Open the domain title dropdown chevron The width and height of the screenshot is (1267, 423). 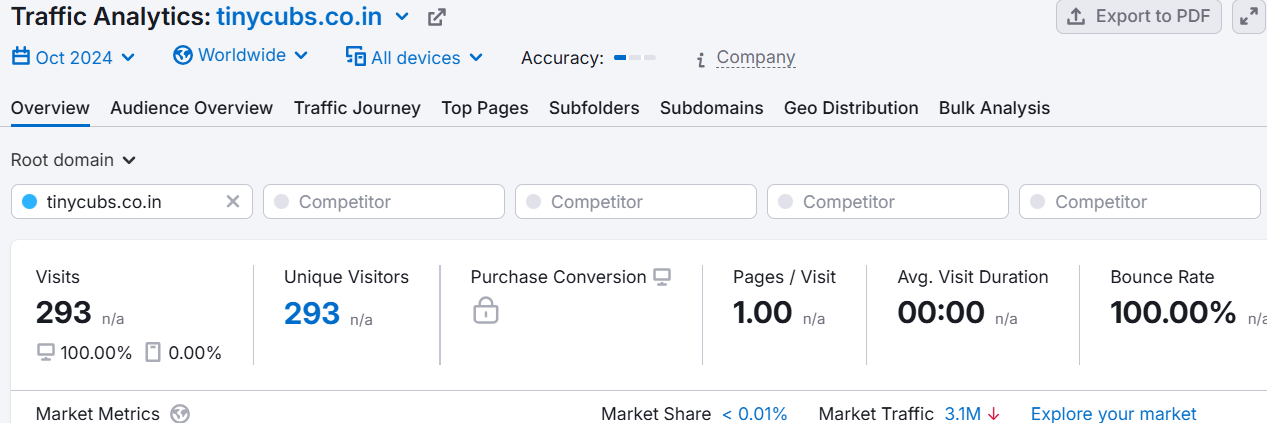[x=402, y=16]
